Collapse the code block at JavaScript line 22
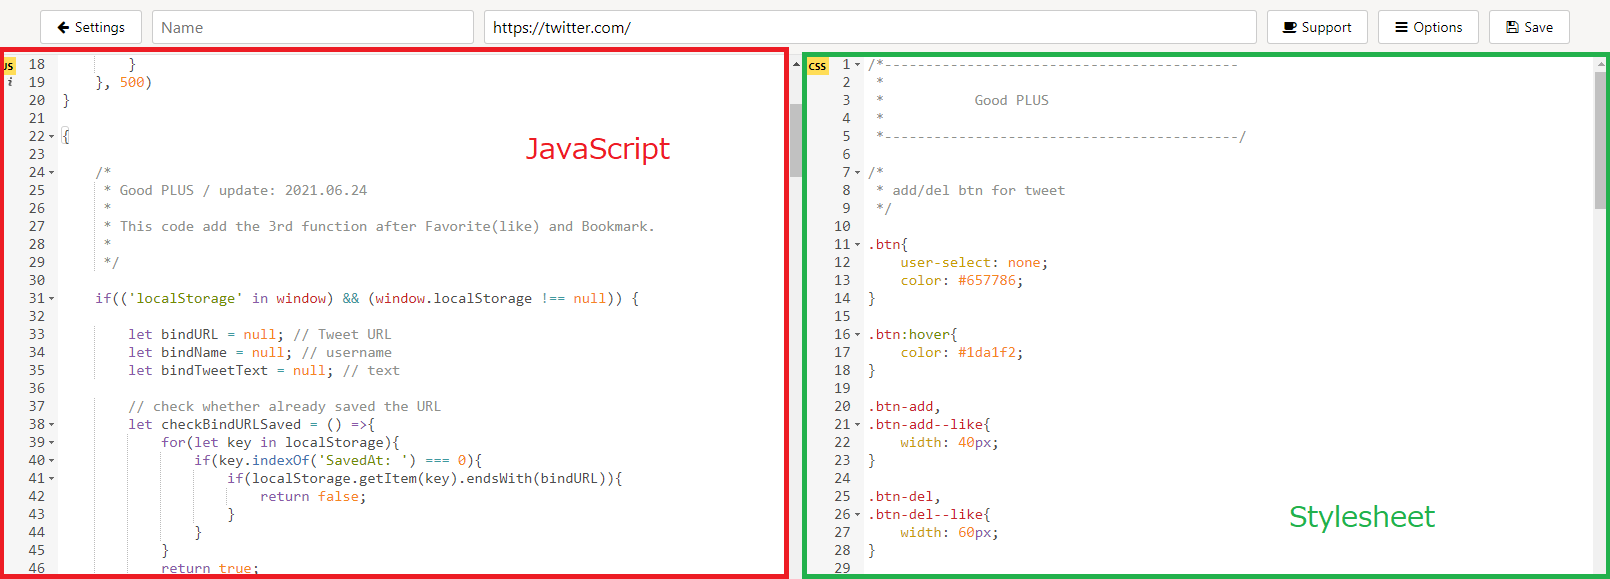The width and height of the screenshot is (1610, 579). (52, 137)
